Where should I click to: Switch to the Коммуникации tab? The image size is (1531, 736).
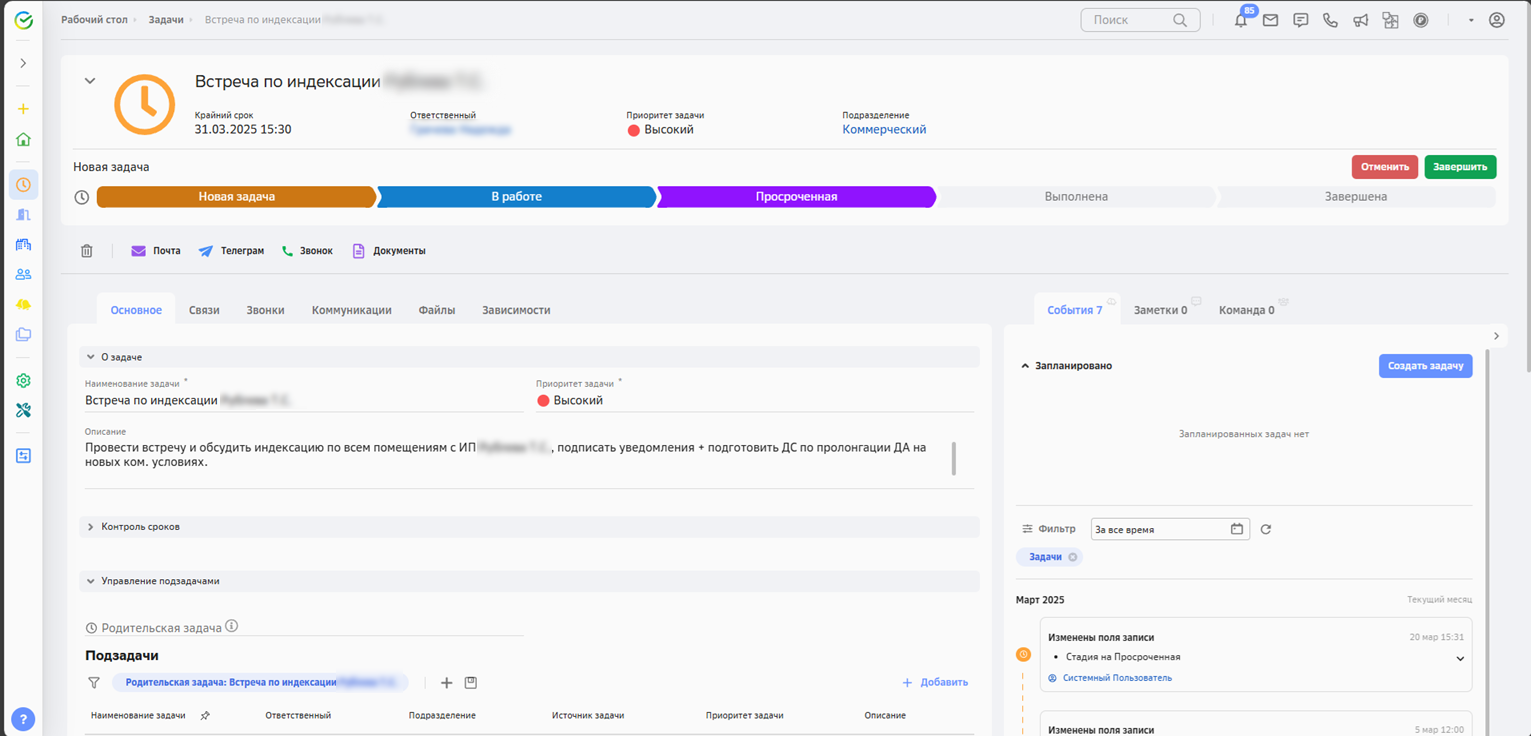pyautogui.click(x=351, y=310)
